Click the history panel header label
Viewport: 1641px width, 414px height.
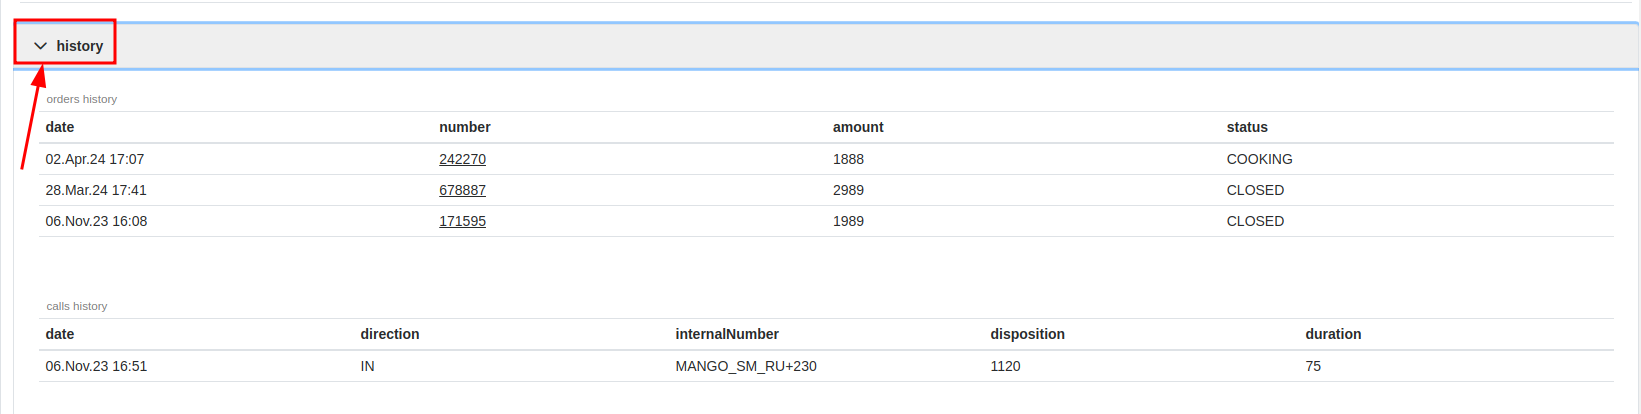[80, 46]
